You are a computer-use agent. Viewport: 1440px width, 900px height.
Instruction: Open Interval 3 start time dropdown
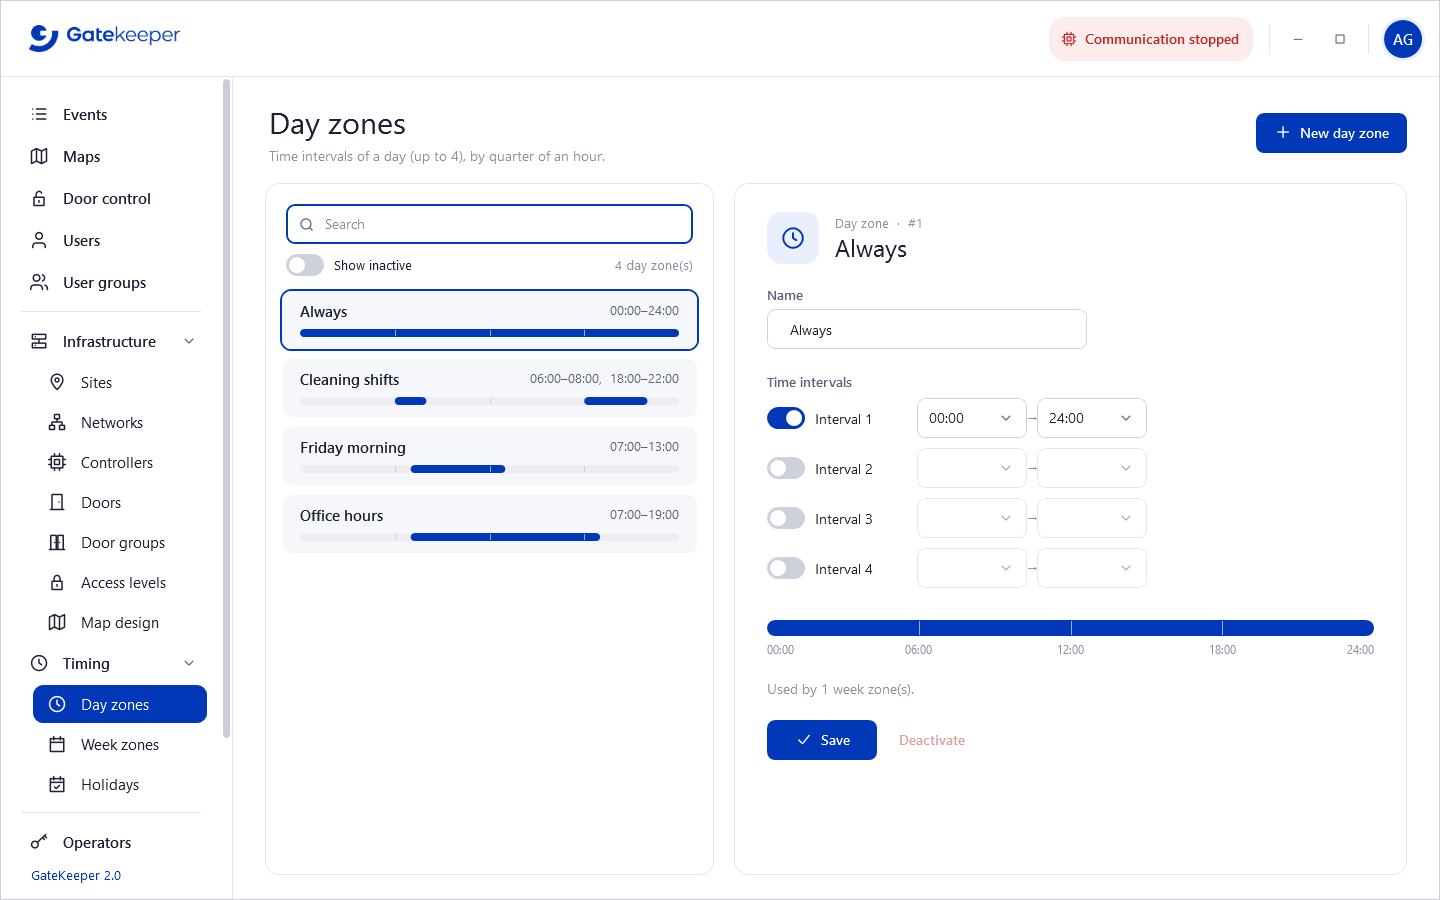(x=972, y=518)
